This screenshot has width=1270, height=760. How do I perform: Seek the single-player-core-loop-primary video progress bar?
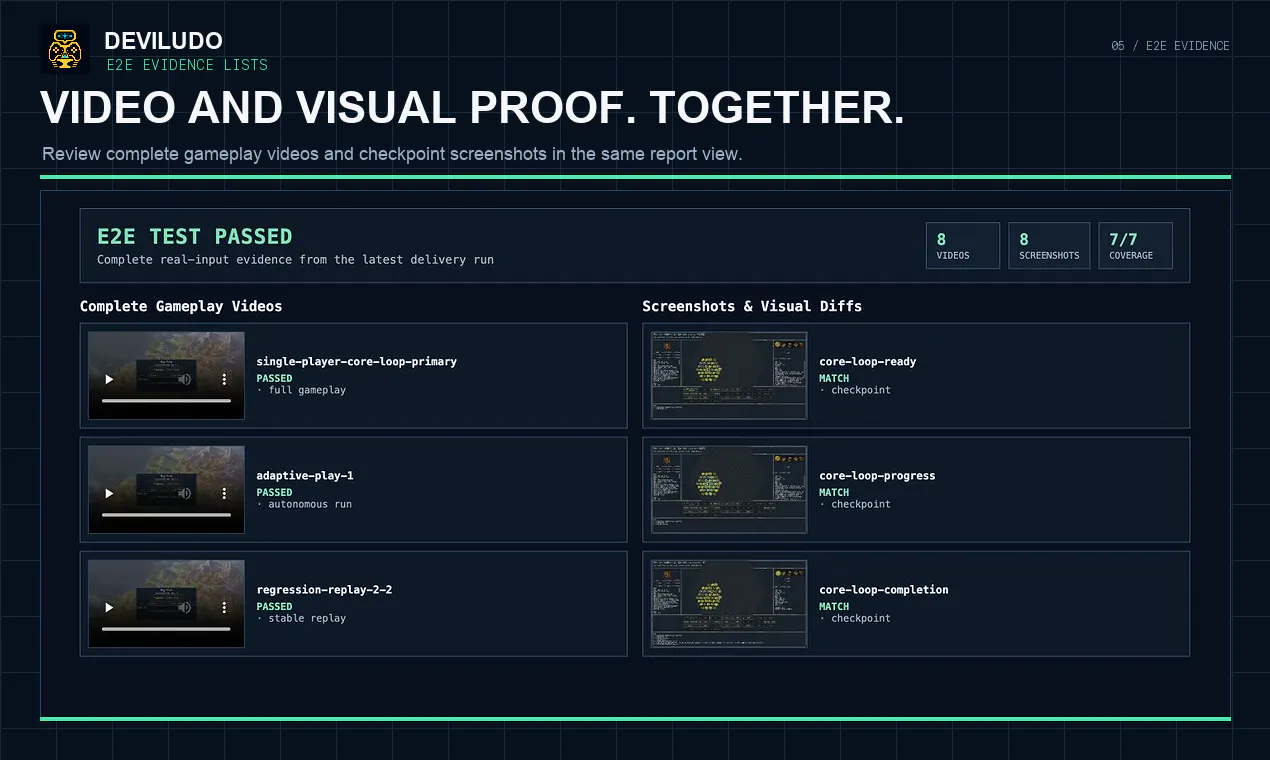(166, 401)
